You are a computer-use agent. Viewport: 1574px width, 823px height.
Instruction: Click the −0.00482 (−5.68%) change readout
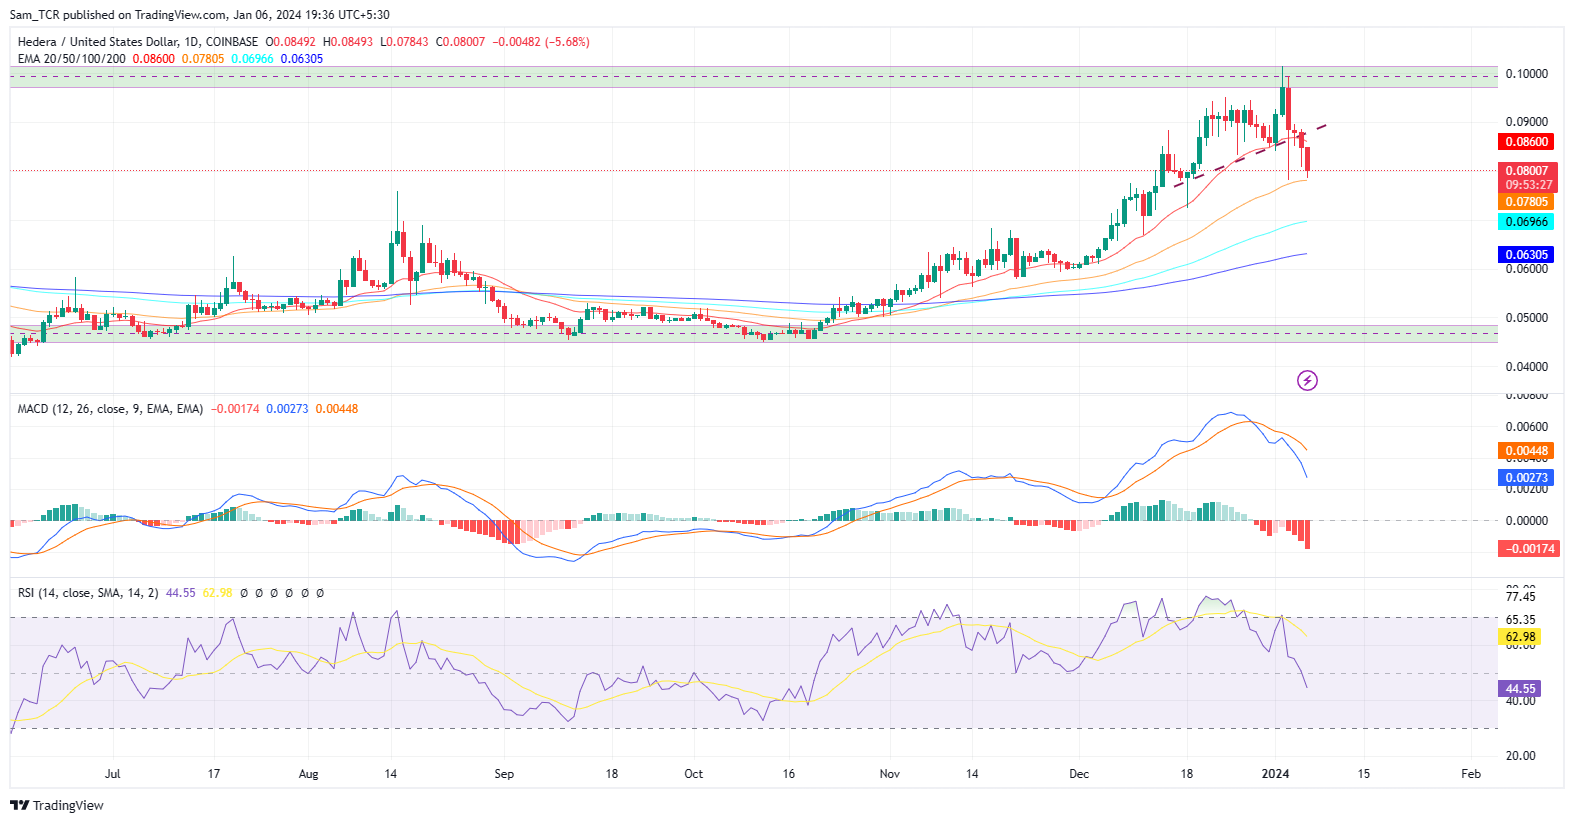click(543, 42)
